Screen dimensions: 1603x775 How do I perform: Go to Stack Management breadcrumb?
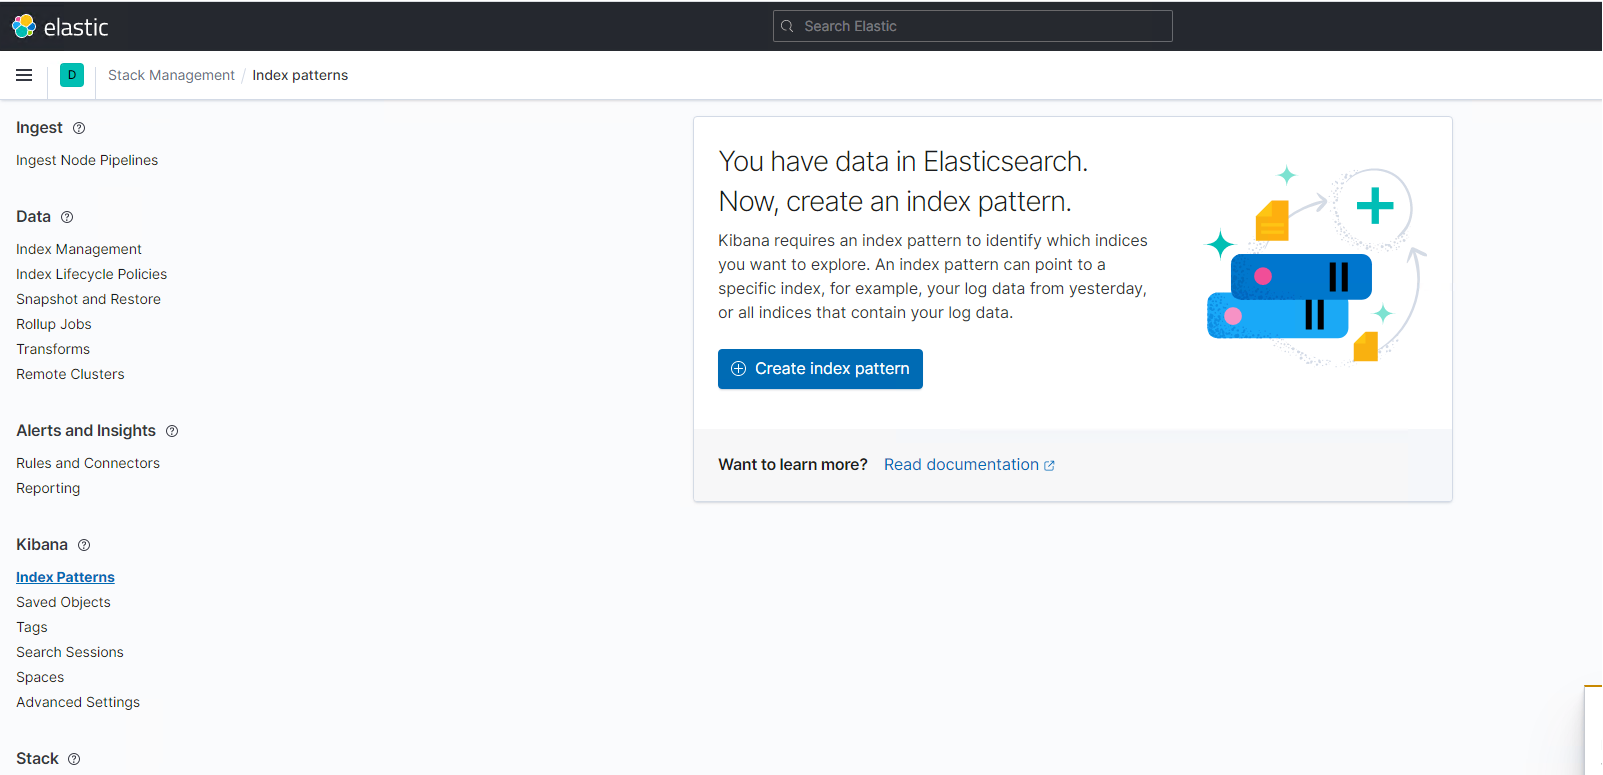[171, 75]
